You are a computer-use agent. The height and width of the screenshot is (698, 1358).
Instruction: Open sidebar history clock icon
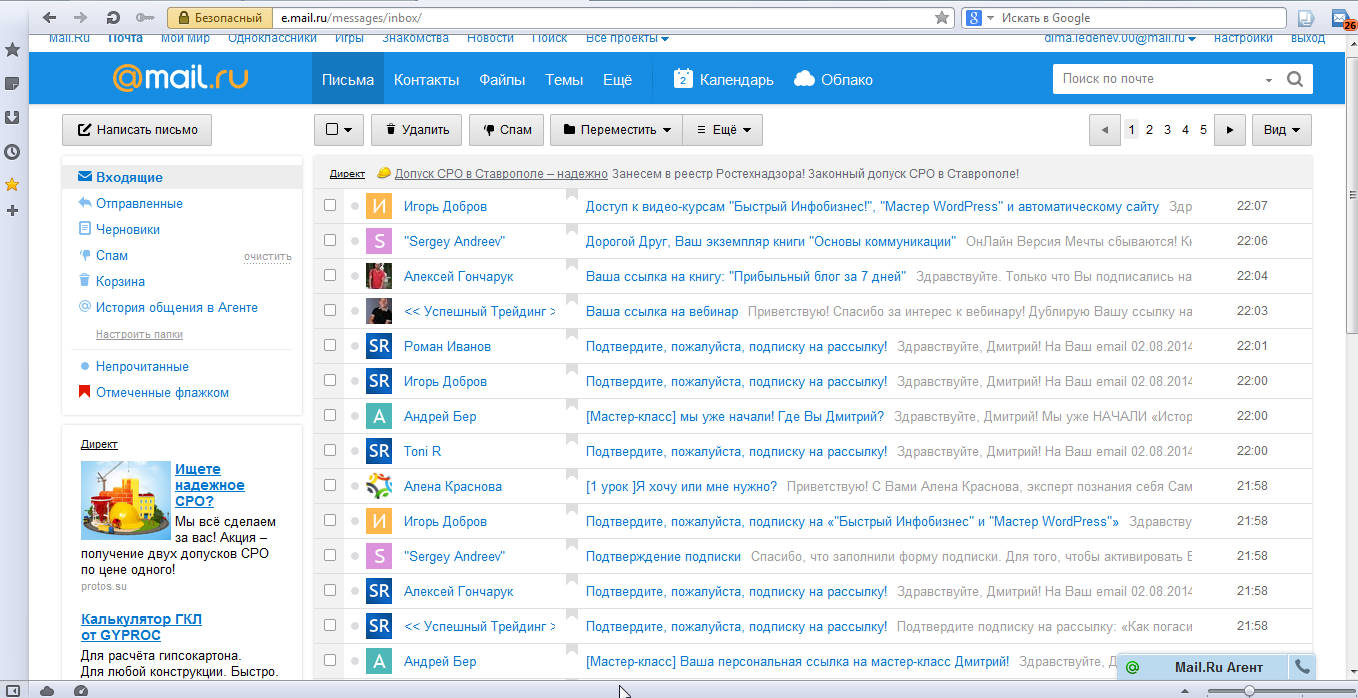tap(12, 152)
